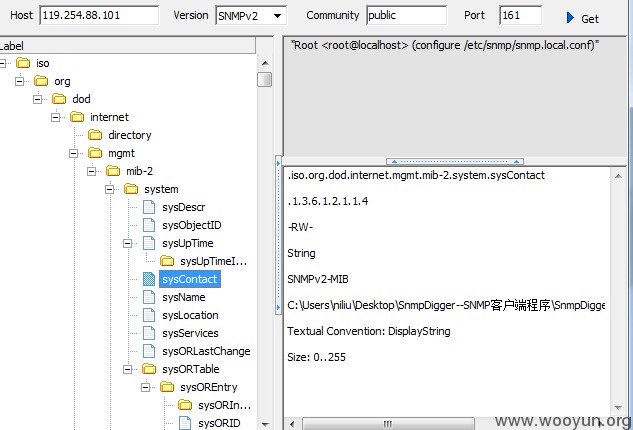This screenshot has height=430, width=633.
Task: Collapse the internet tree node
Action: 55,117
